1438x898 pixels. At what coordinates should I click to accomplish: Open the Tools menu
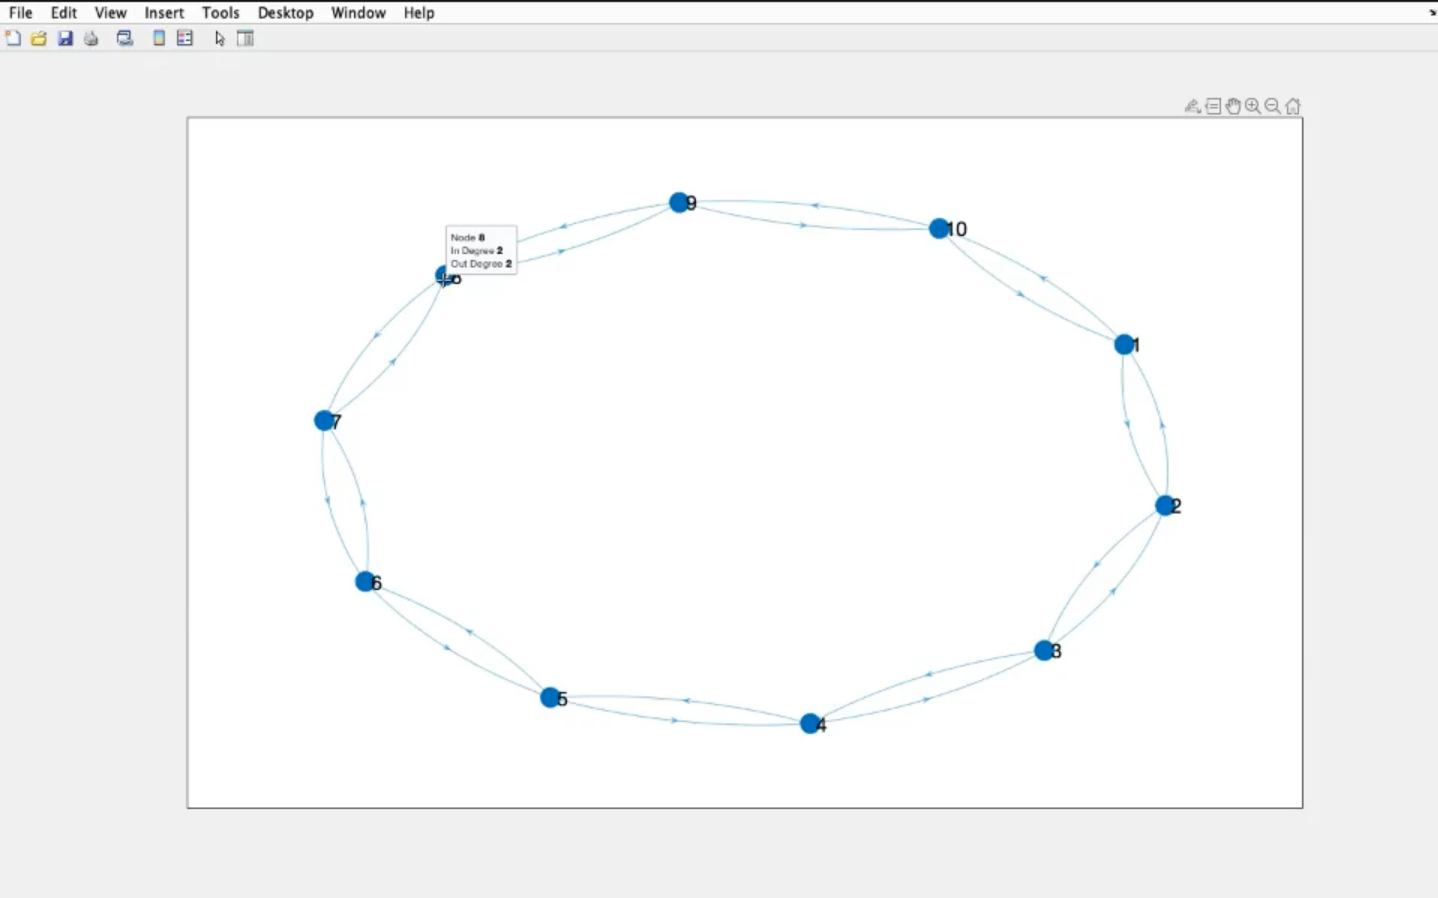(220, 13)
